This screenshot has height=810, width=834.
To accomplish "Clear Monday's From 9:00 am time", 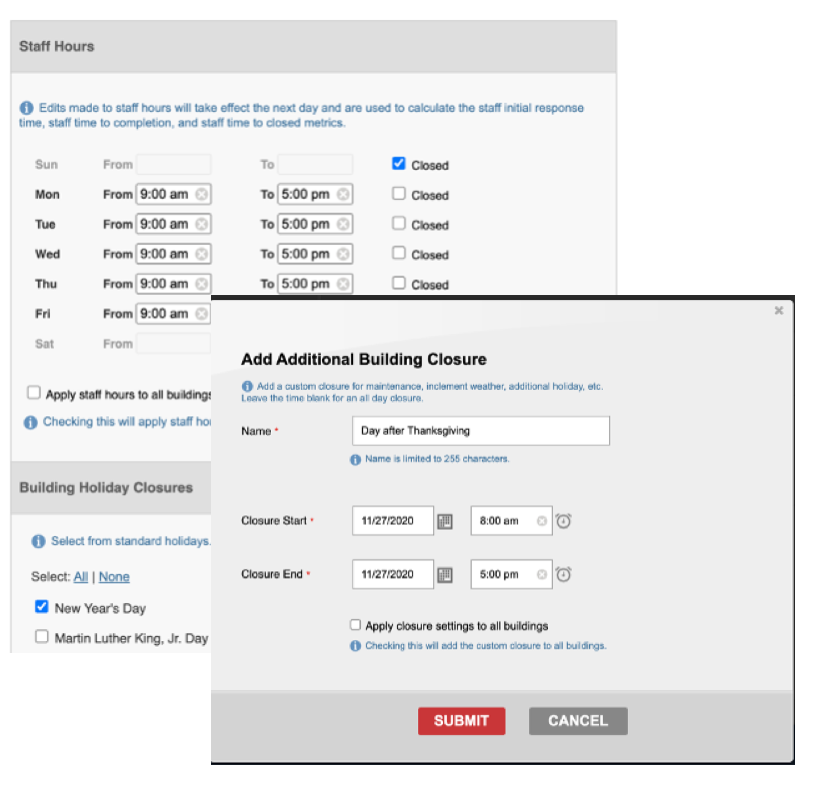I will pyautogui.click(x=202, y=195).
